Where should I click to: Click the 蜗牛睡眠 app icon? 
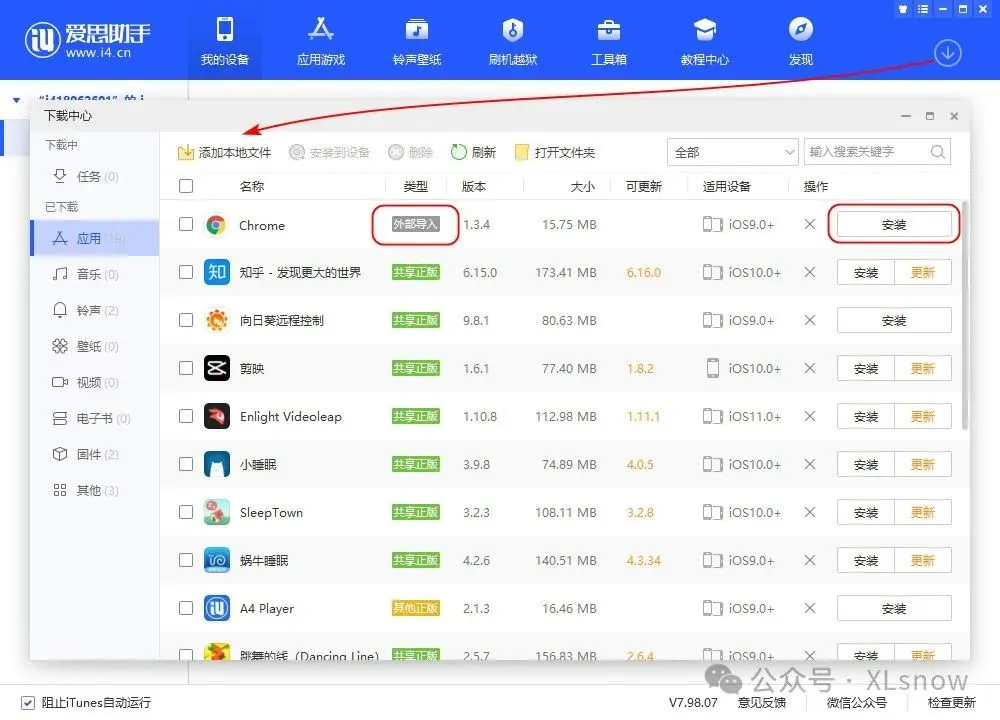(216, 560)
